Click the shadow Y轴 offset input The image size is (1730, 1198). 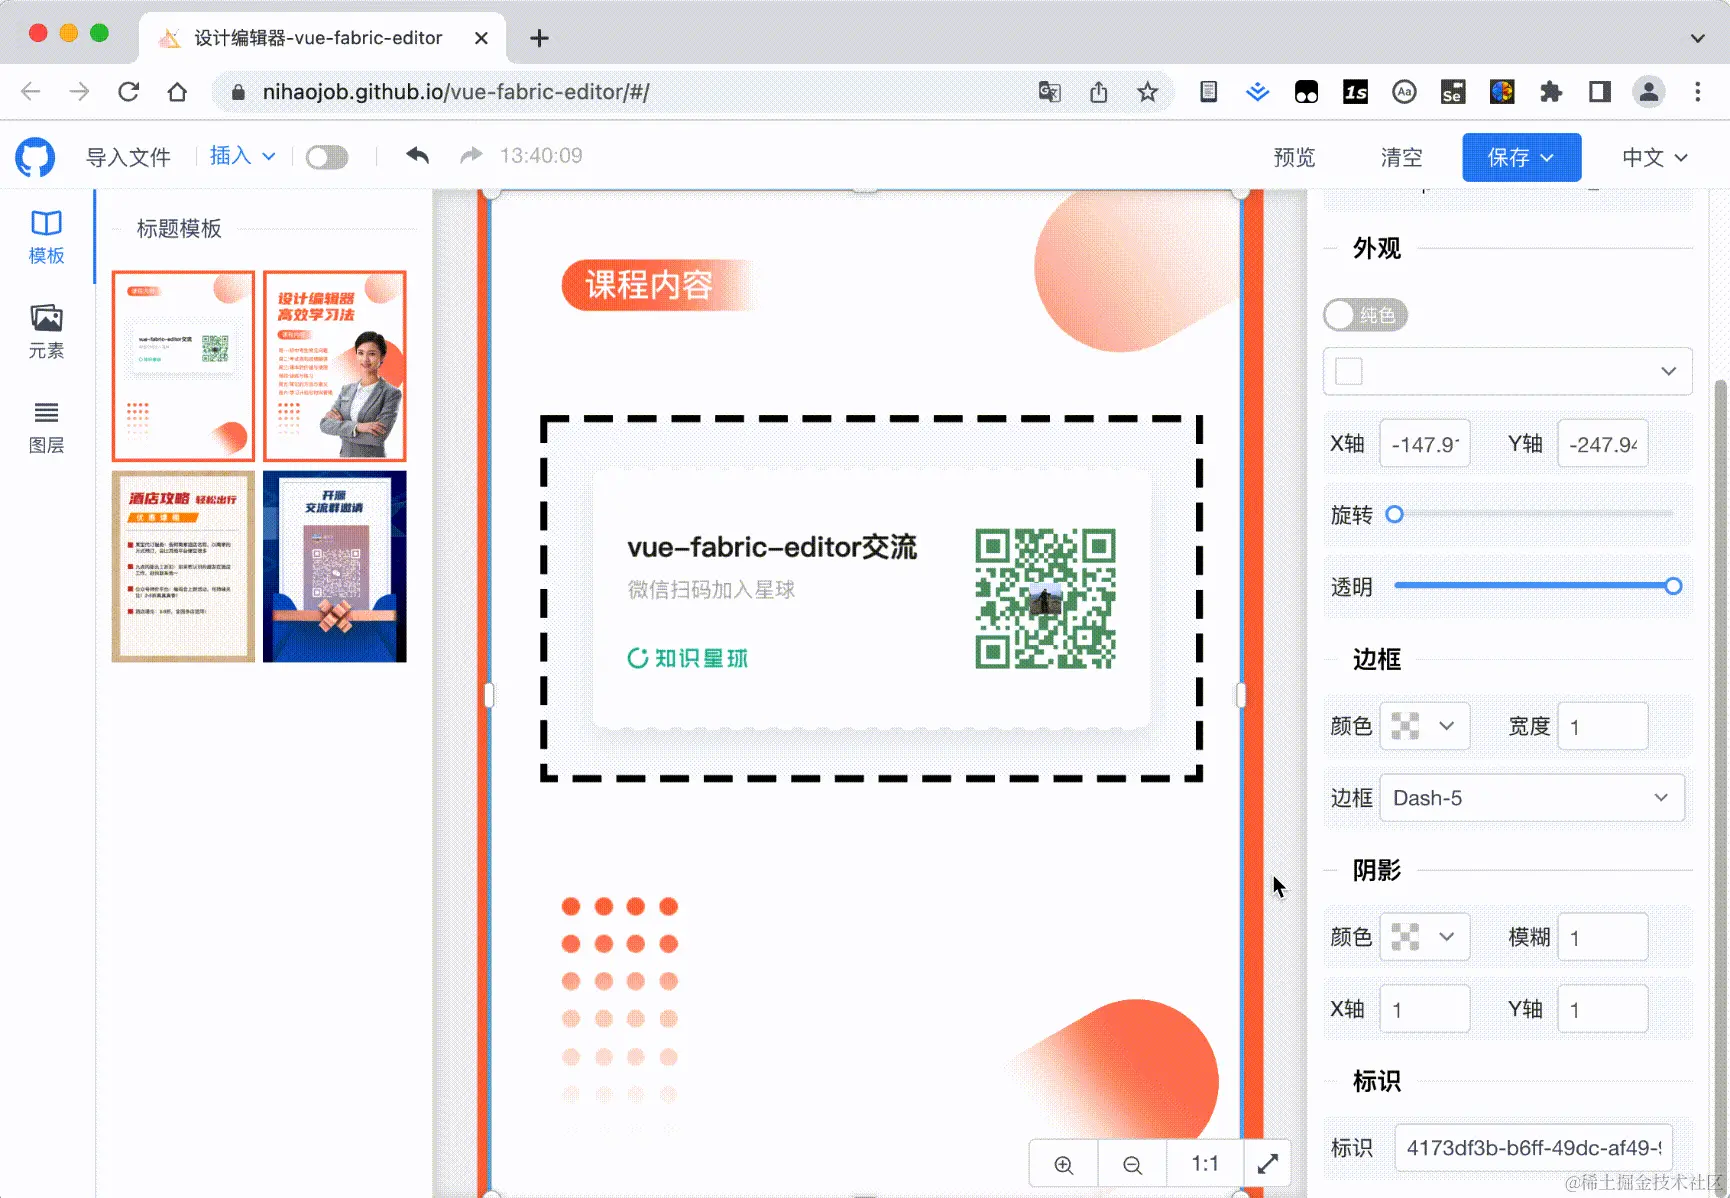(x=1602, y=1009)
